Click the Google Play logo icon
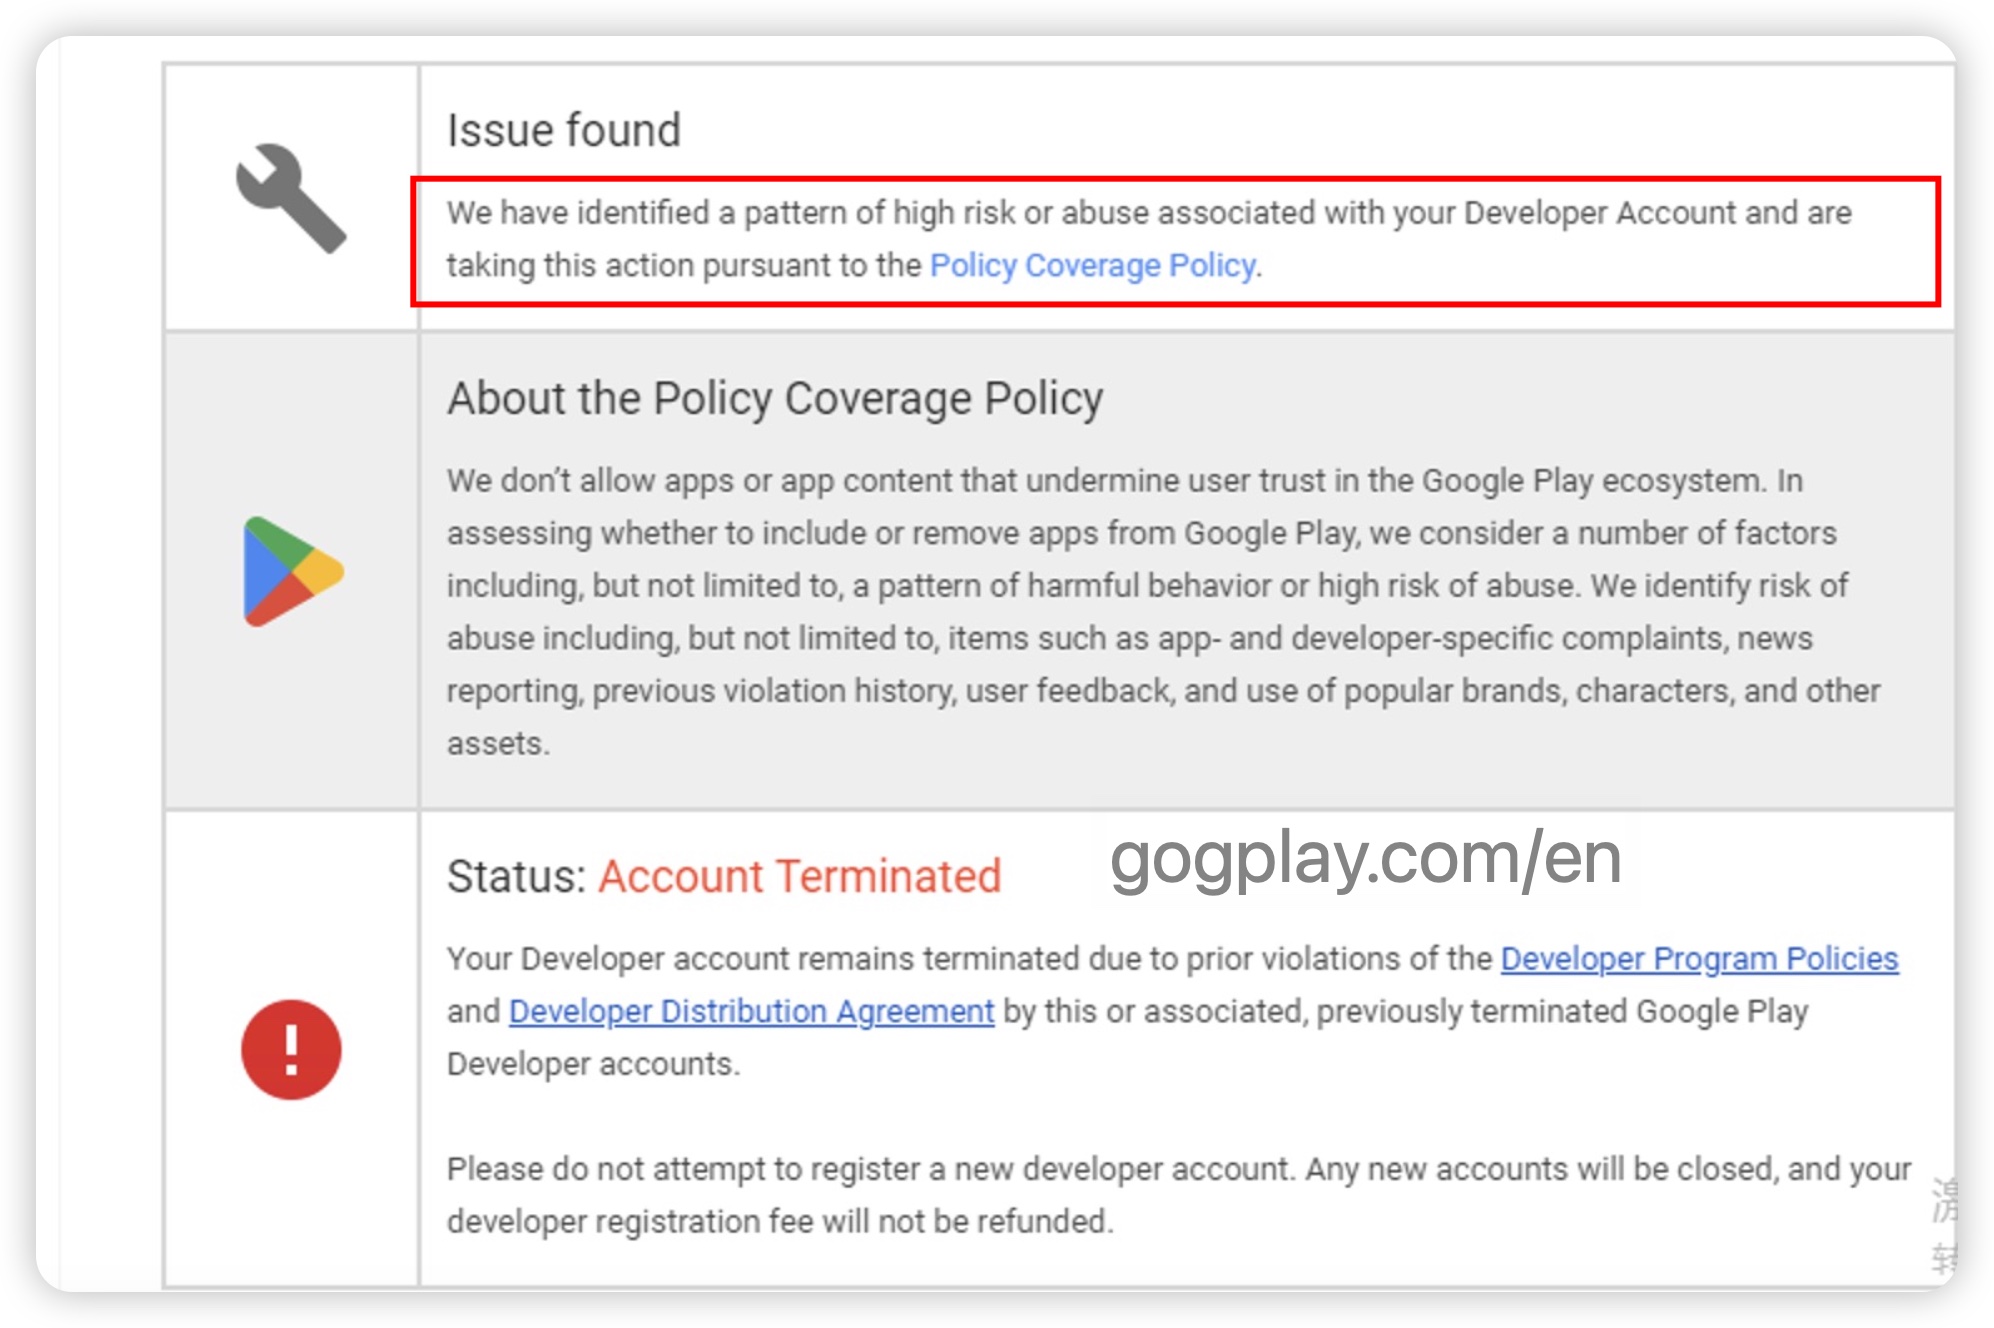This screenshot has width=1994, height=1328. (x=293, y=572)
